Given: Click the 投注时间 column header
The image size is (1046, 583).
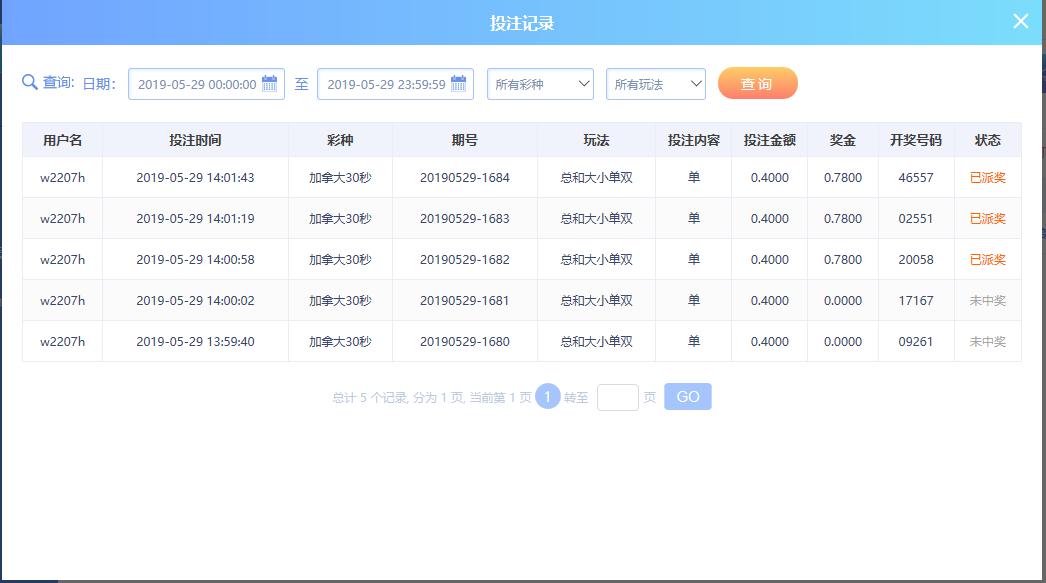Looking at the screenshot, I should coord(195,140).
